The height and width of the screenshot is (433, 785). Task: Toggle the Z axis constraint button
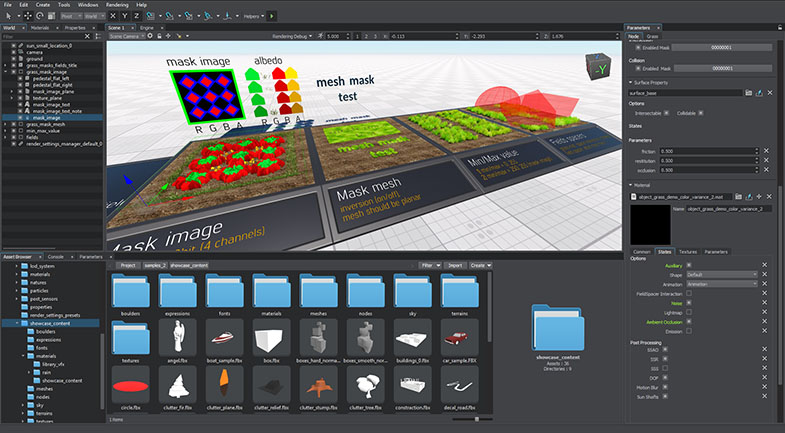pos(136,16)
